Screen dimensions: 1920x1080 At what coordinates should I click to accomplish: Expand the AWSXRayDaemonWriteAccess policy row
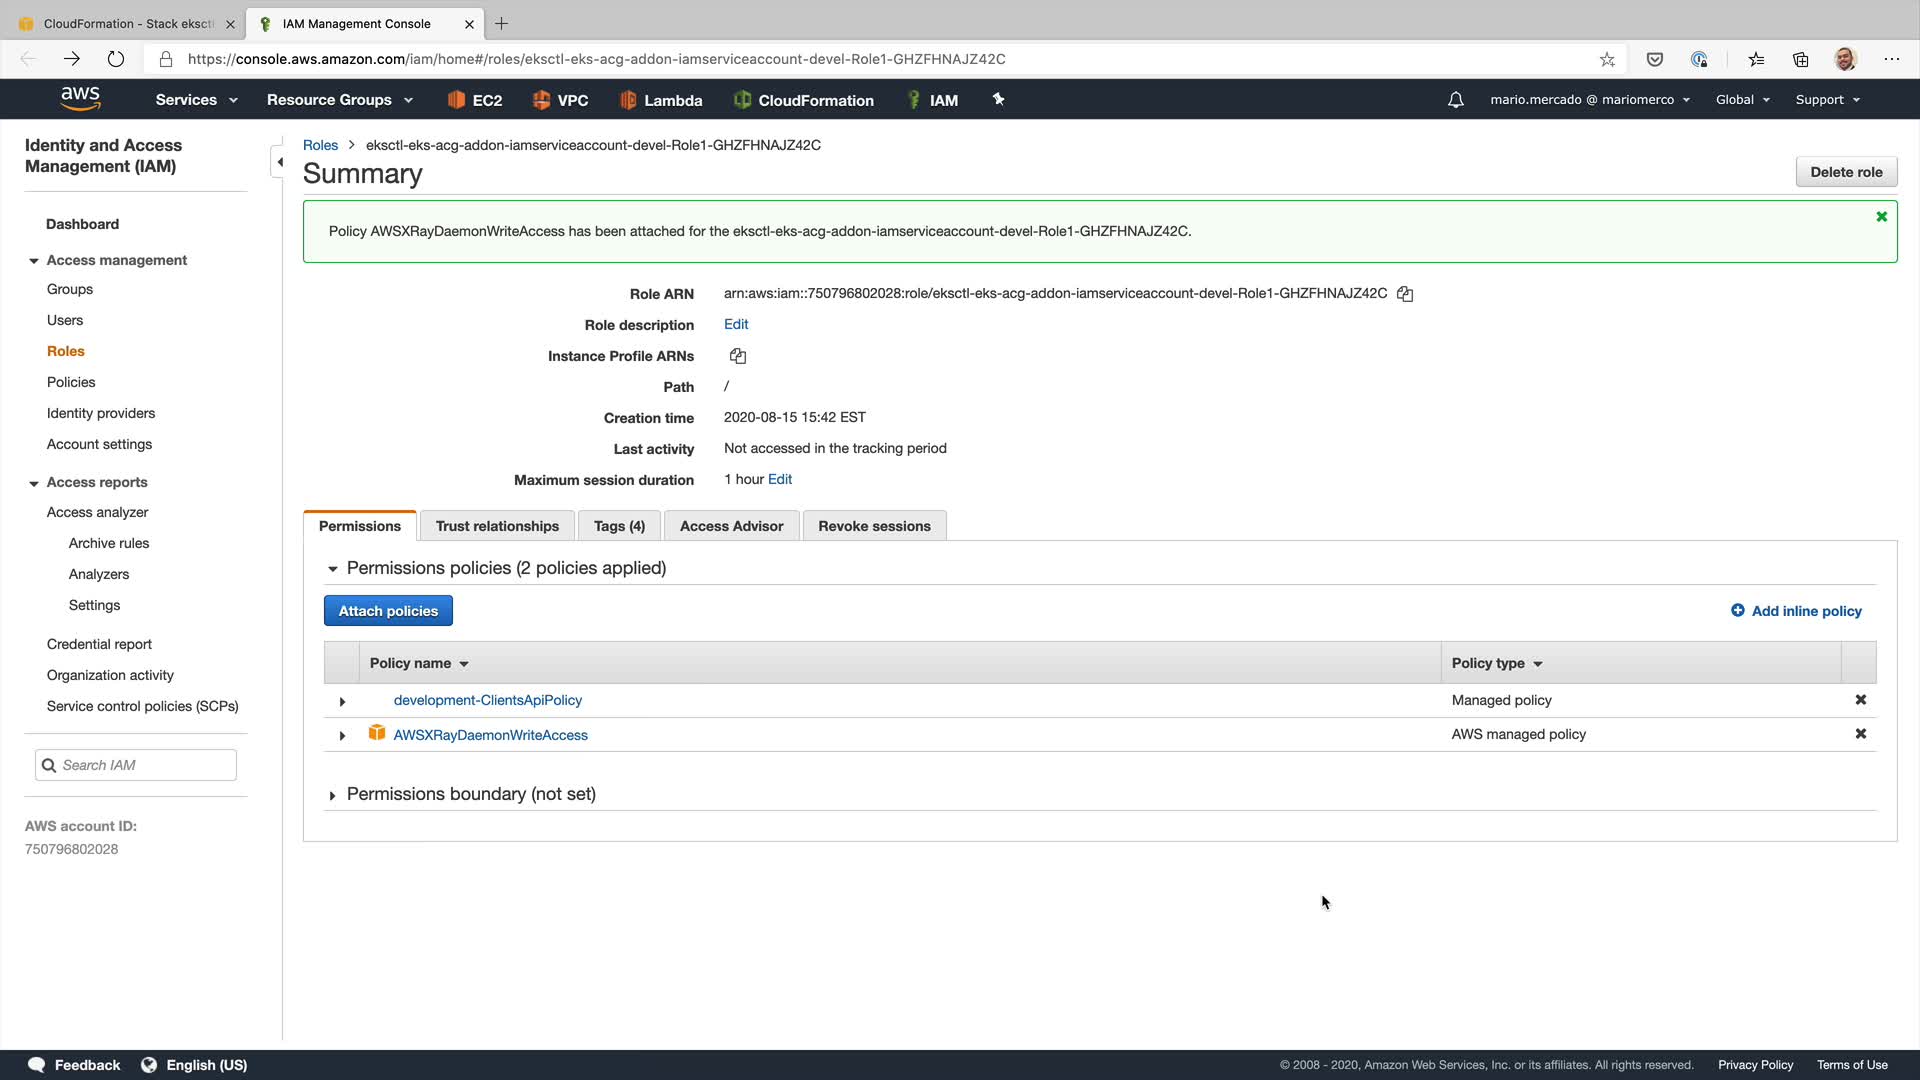tap(342, 736)
